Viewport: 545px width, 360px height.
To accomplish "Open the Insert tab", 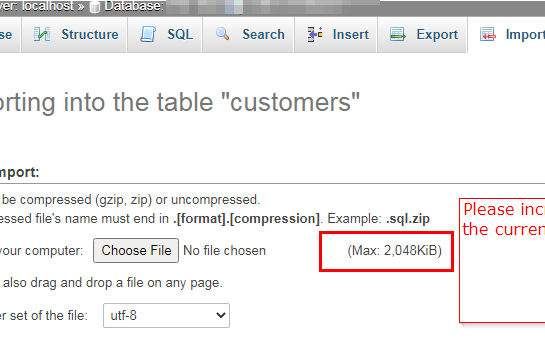I will 336,35.
